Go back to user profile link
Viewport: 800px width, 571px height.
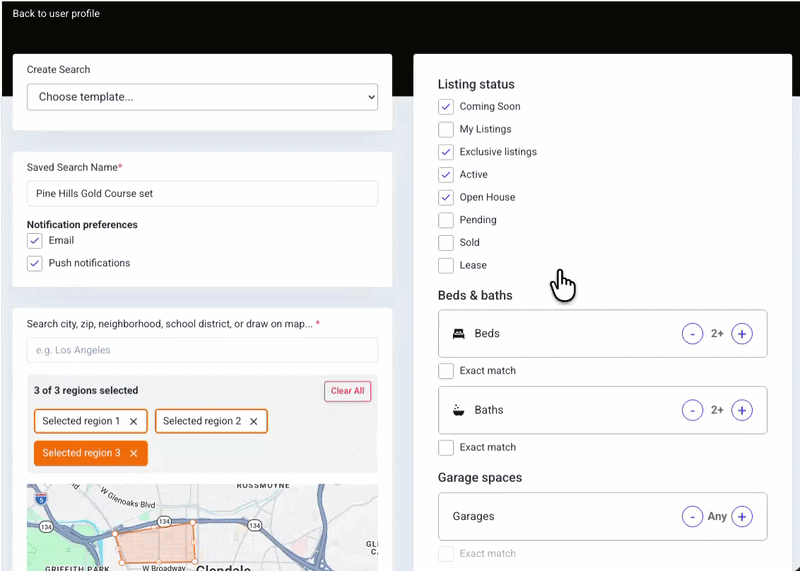tap(56, 14)
